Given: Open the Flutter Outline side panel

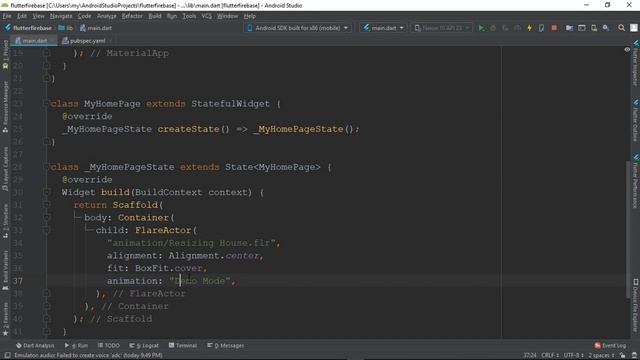Looking at the screenshot, I should click(636, 120).
